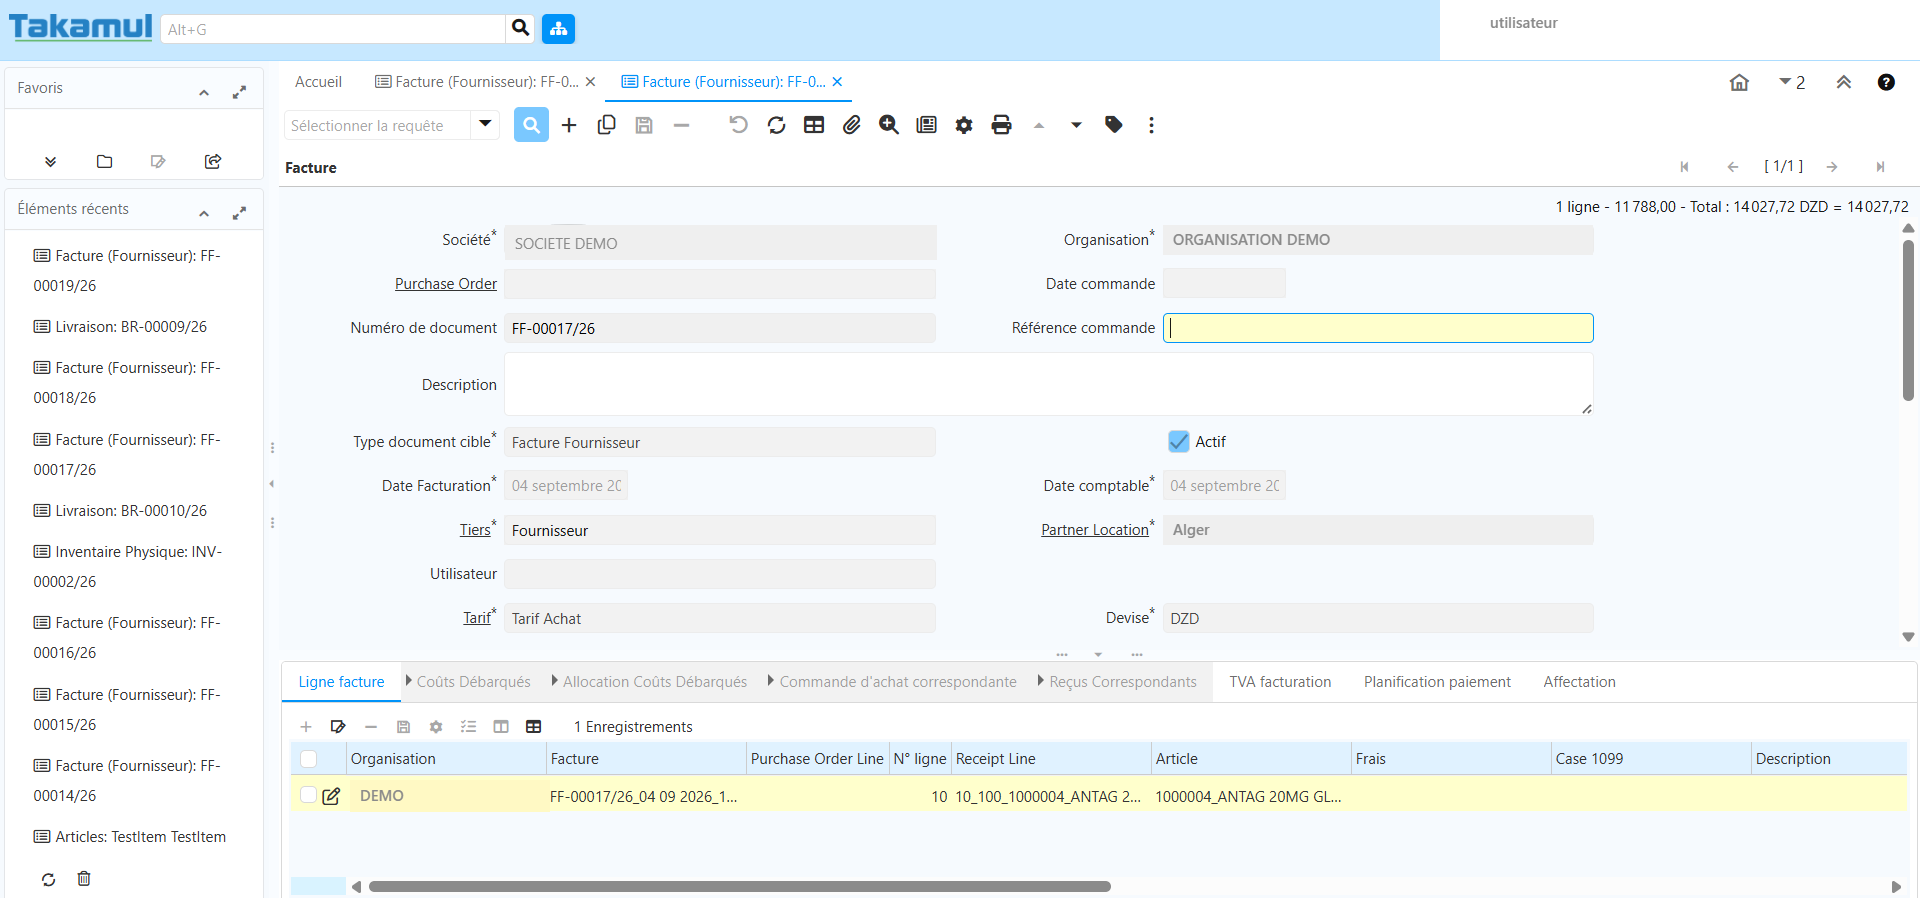
Task: Select all lines with the header checkbox
Action: click(308, 759)
